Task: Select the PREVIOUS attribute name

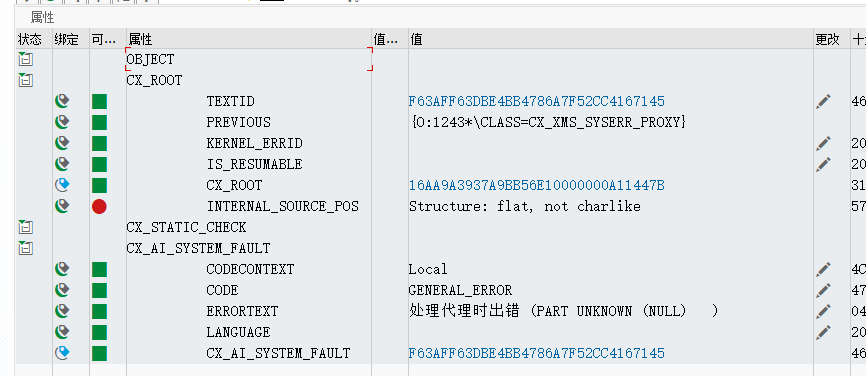Action: (239, 122)
